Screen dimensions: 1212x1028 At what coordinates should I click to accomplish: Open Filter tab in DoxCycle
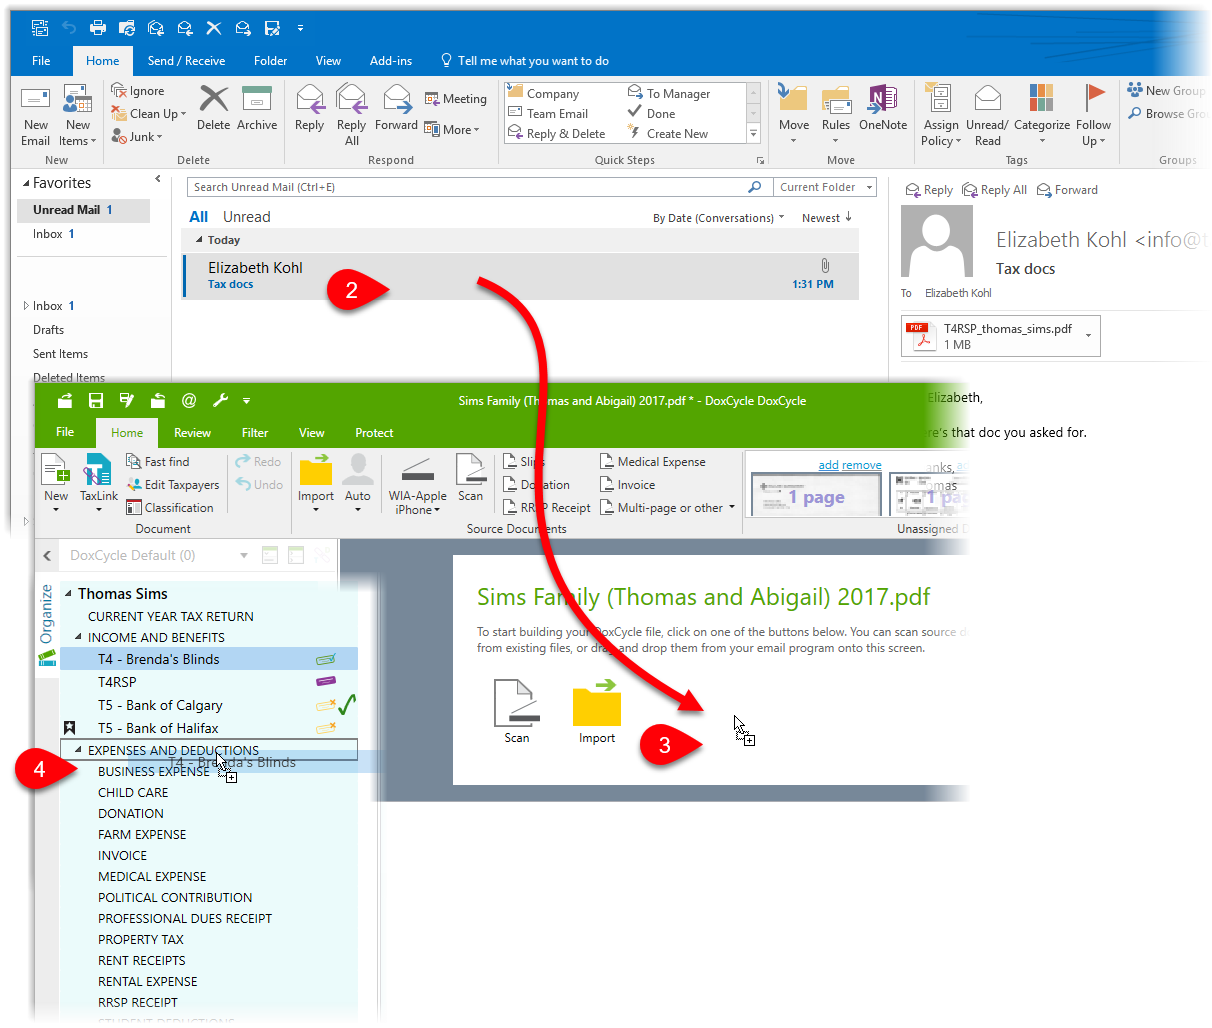tap(255, 433)
